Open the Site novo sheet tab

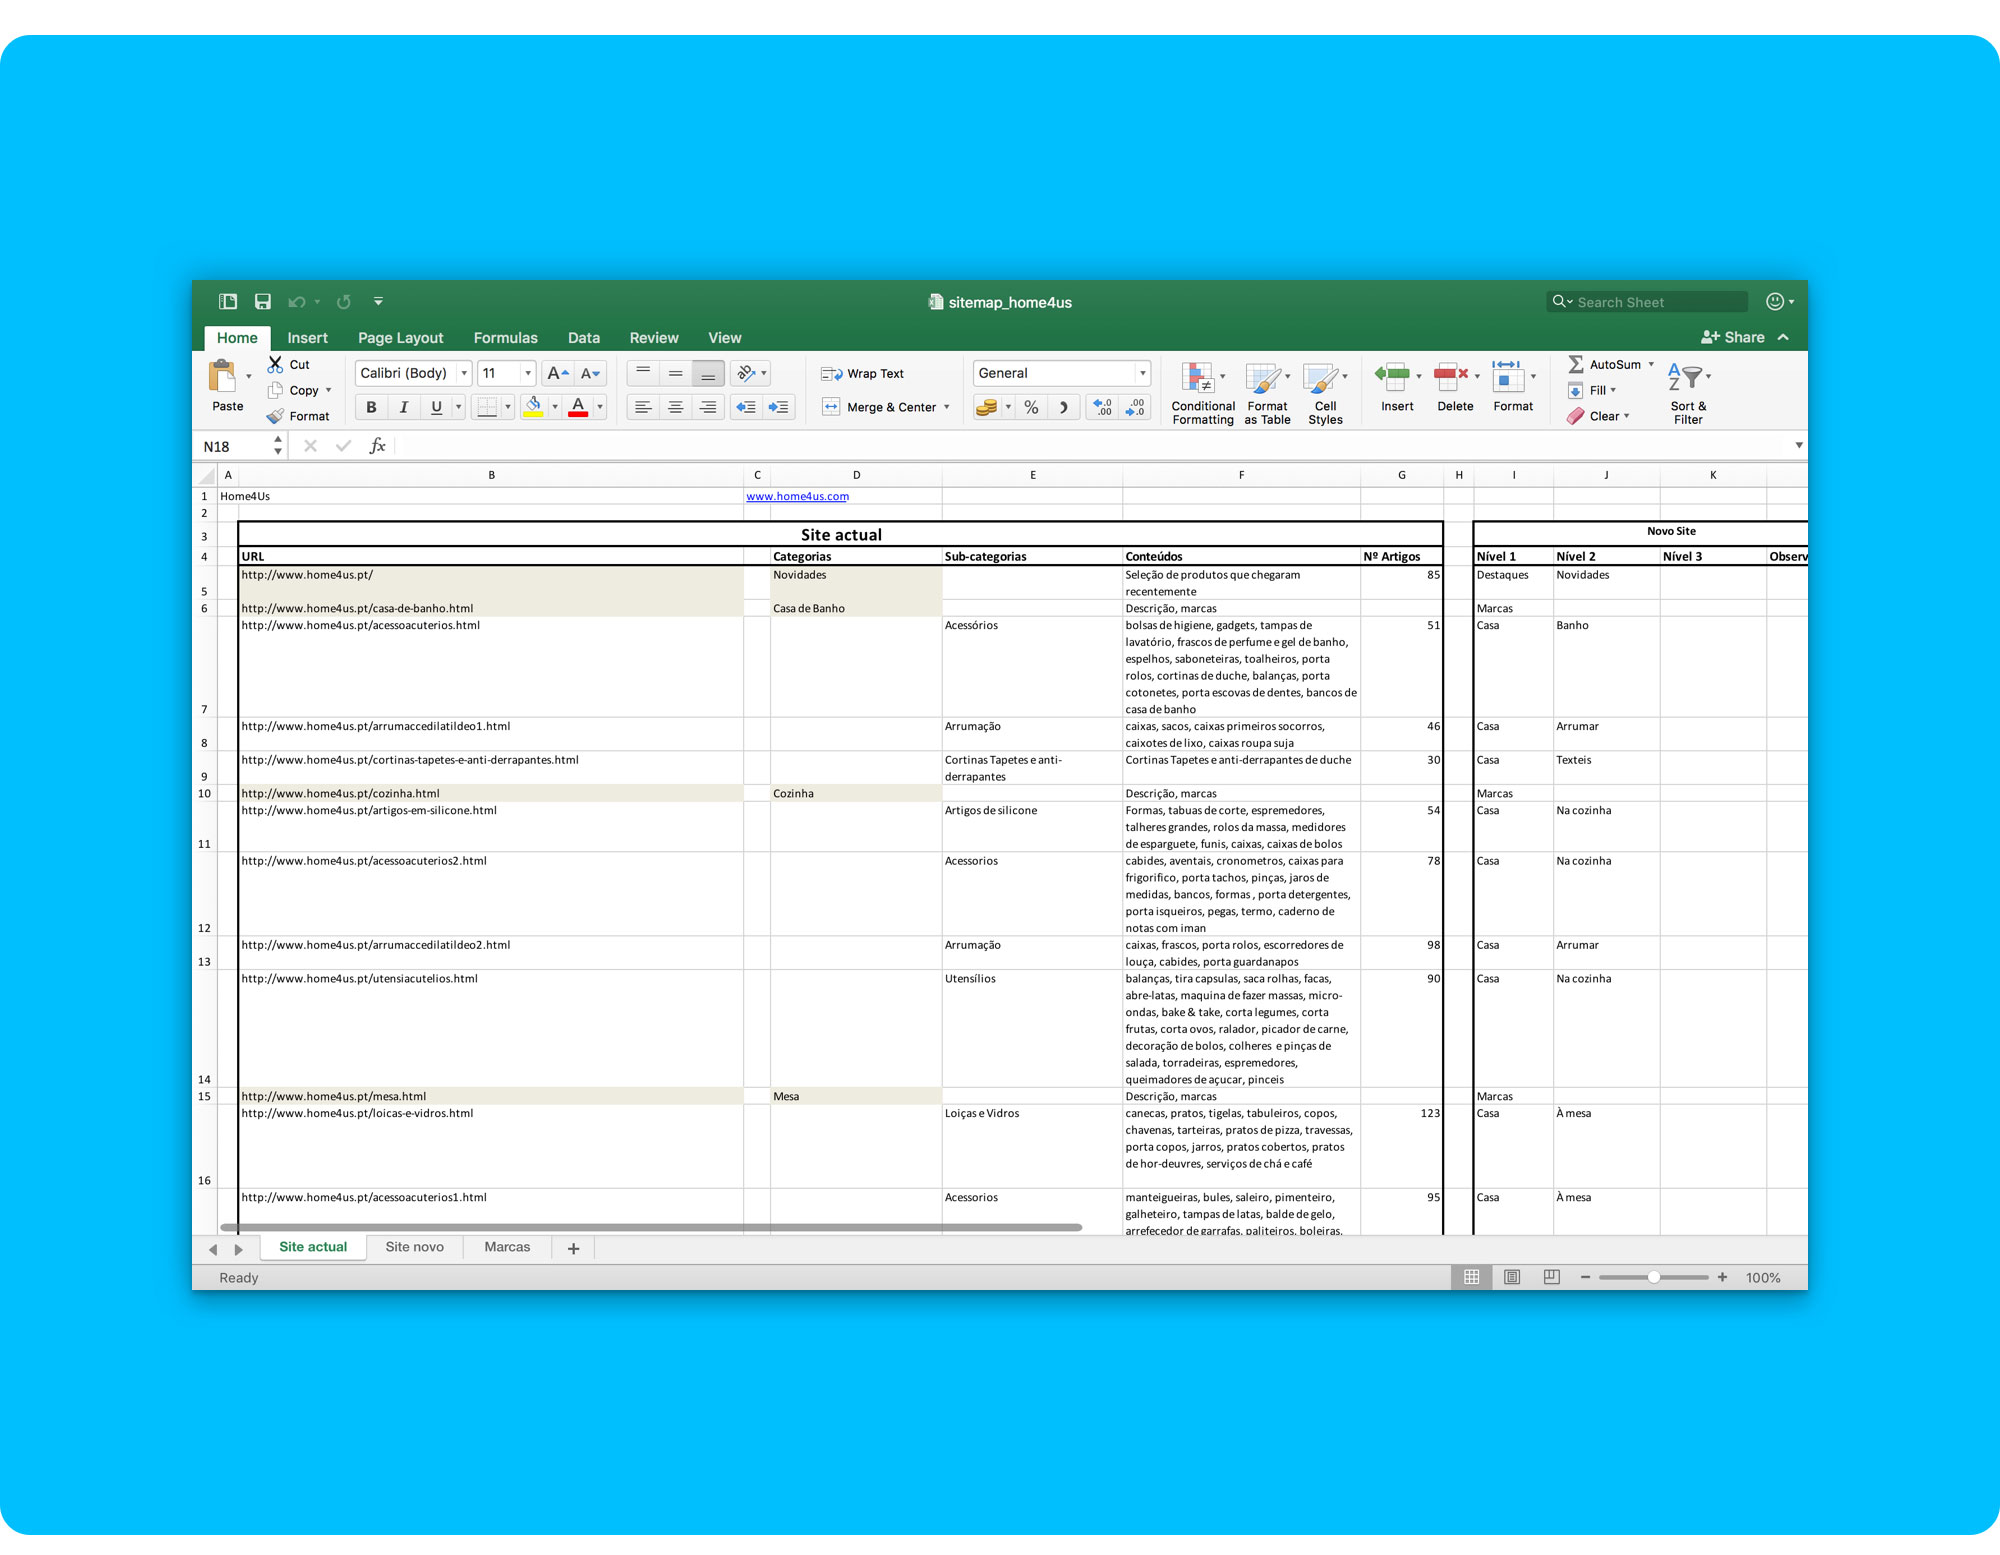click(414, 1247)
